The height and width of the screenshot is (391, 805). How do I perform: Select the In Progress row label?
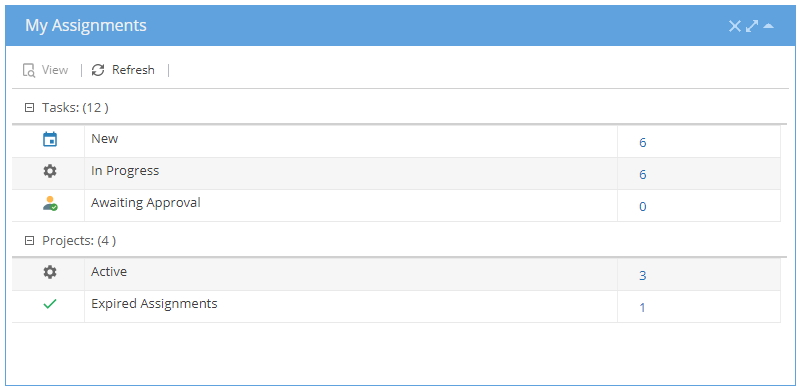pos(125,171)
